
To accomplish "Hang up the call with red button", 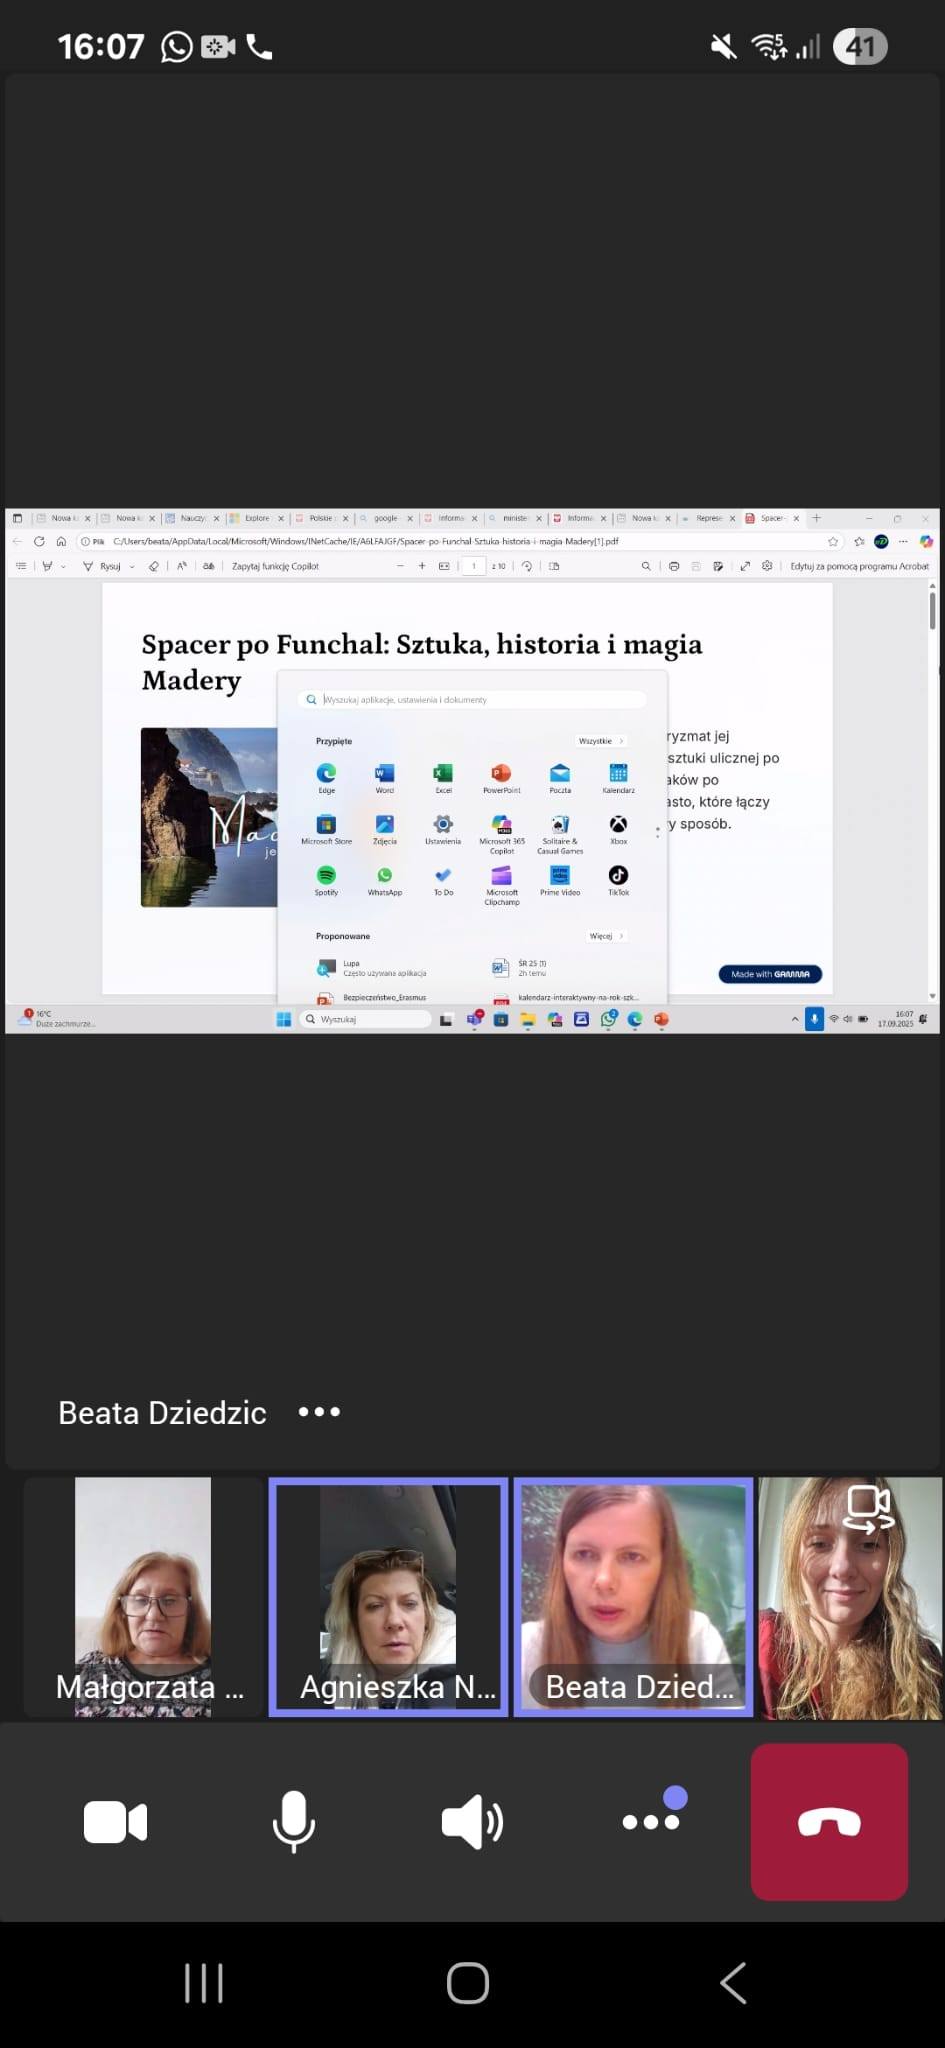I will click(829, 1822).
